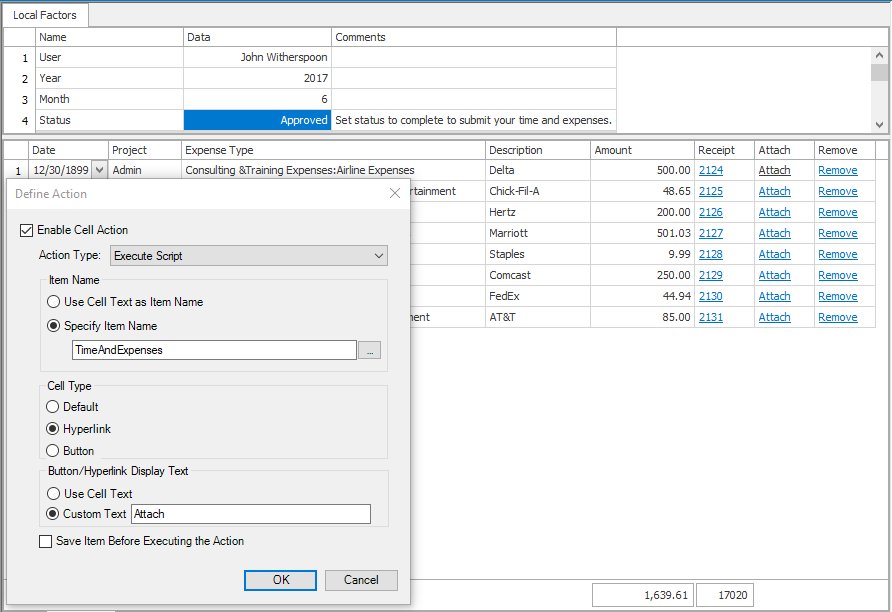Confirm dialog with OK button
892x612 pixels.
[280, 580]
